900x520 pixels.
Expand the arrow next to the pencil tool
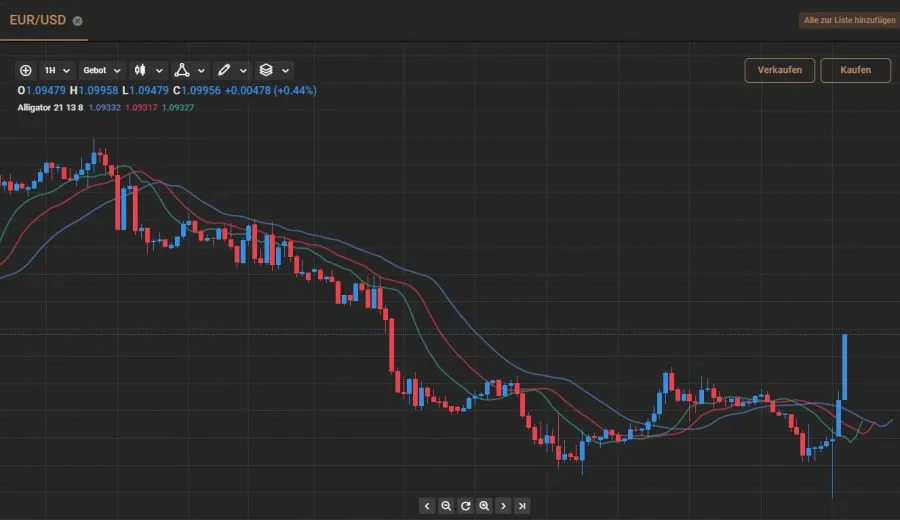[243, 70]
